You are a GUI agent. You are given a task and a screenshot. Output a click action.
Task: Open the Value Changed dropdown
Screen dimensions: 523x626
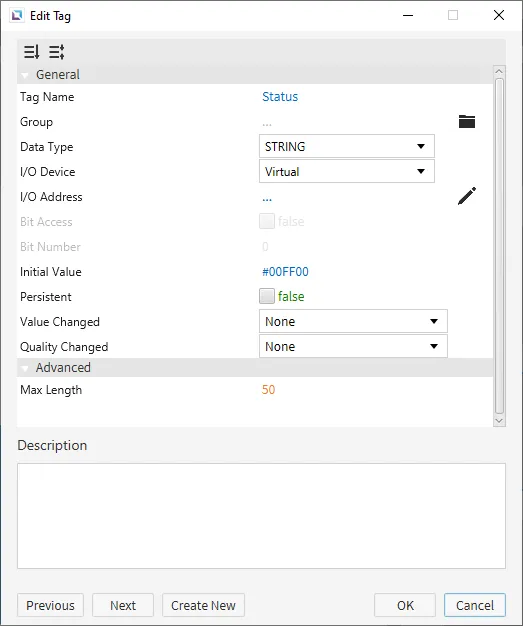(353, 321)
